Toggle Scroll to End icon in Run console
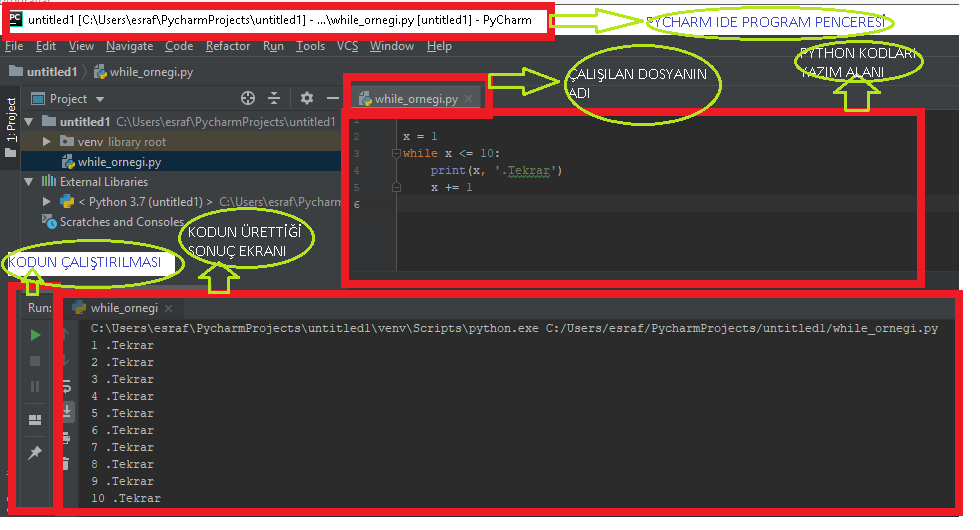This screenshot has width=980, height=530. [x=67, y=411]
